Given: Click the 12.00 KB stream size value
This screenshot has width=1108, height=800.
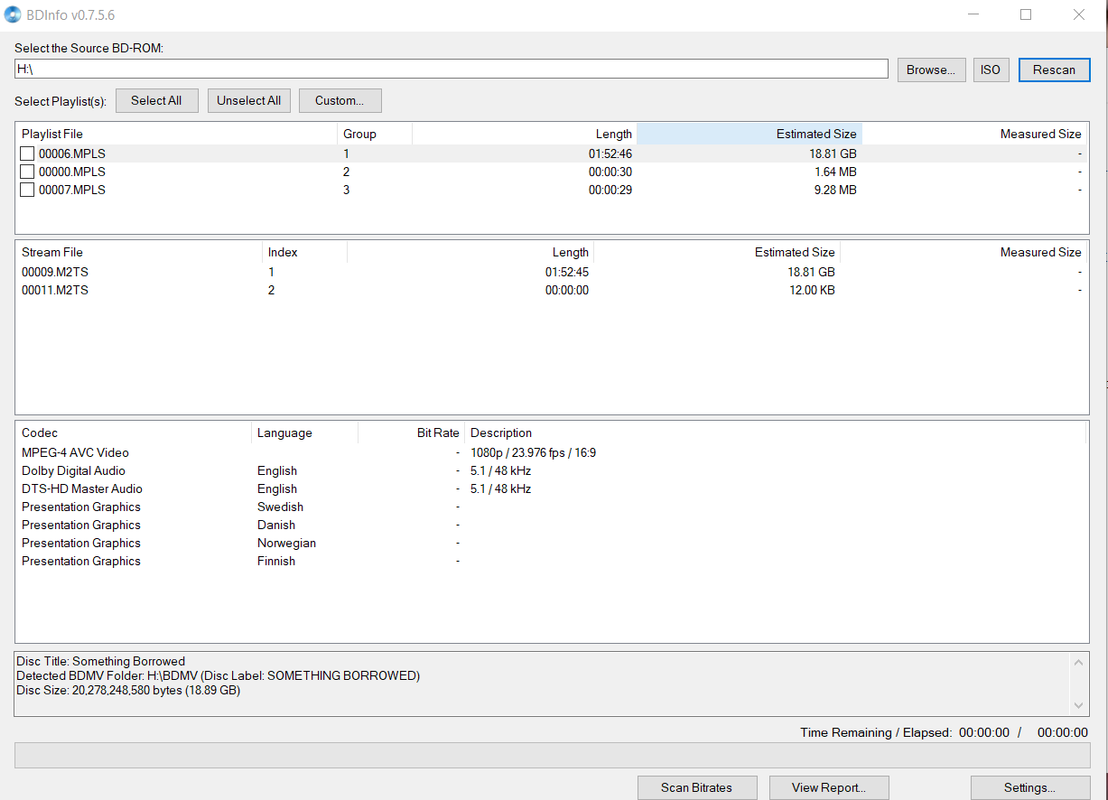Looking at the screenshot, I should pyautogui.click(x=812, y=290).
